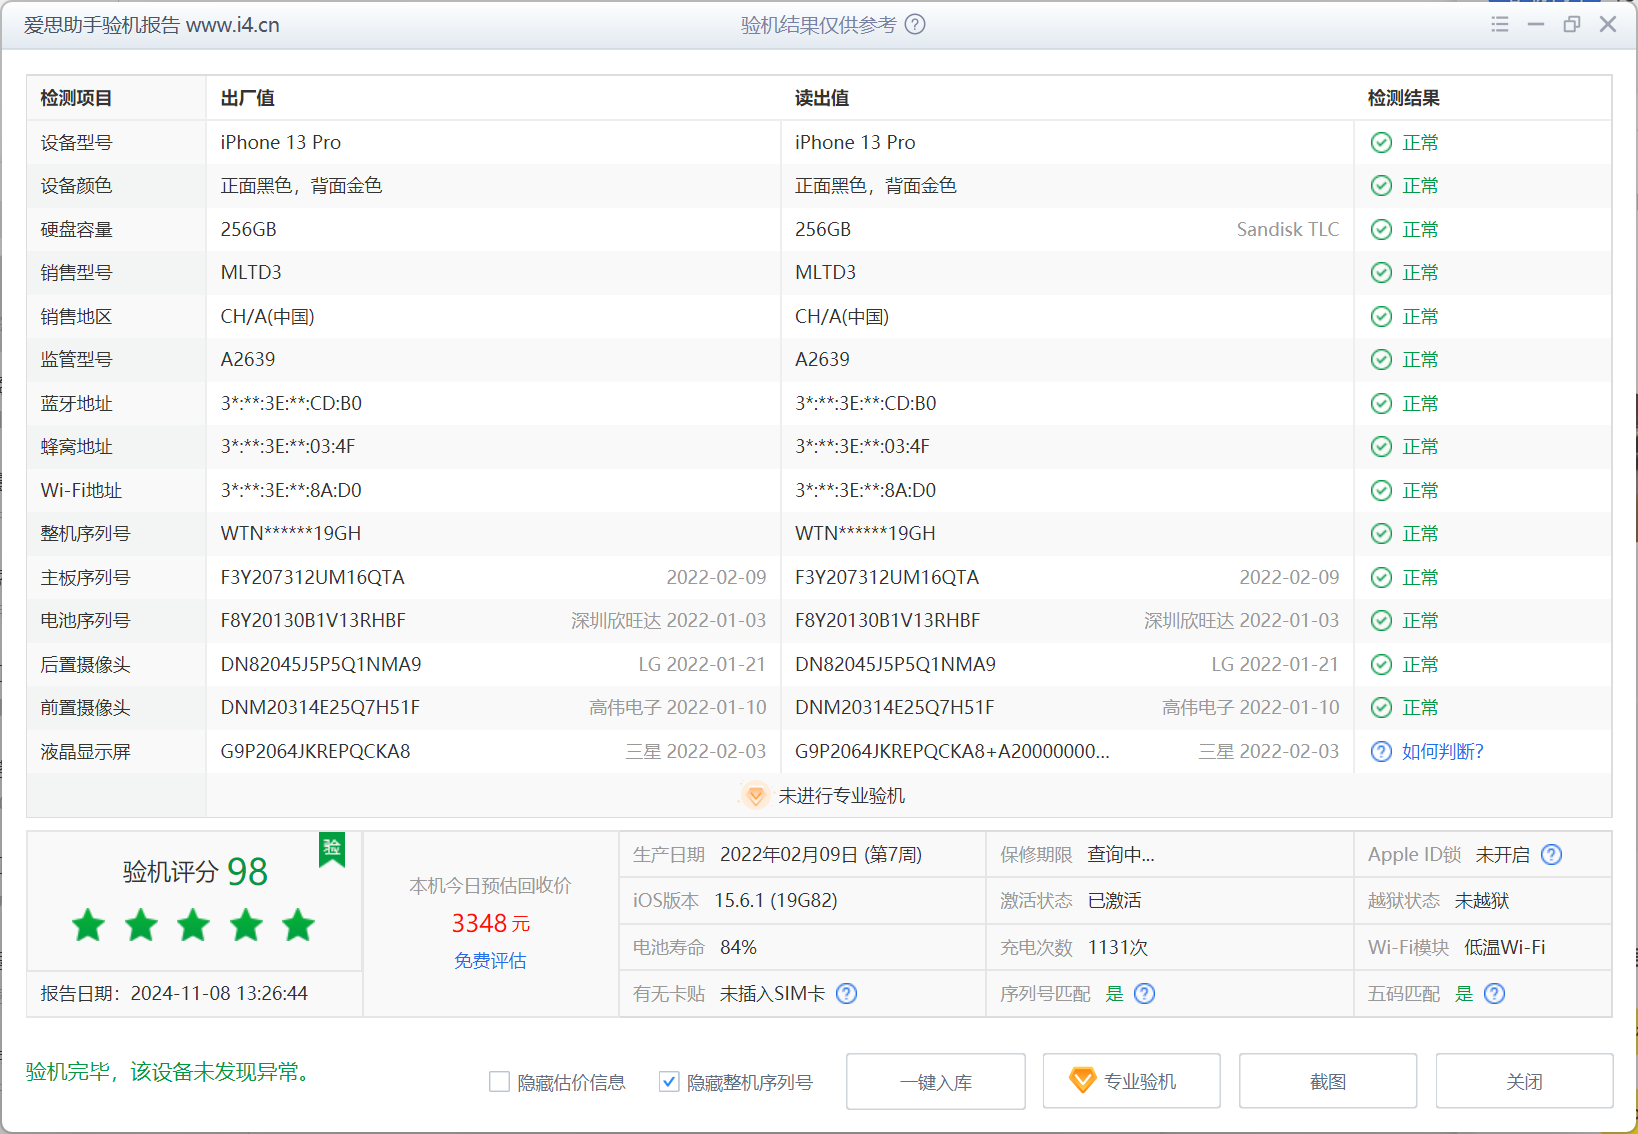Screen dimensions: 1638x1134
Task: Click the 验机评分 98 score
Action: point(195,872)
